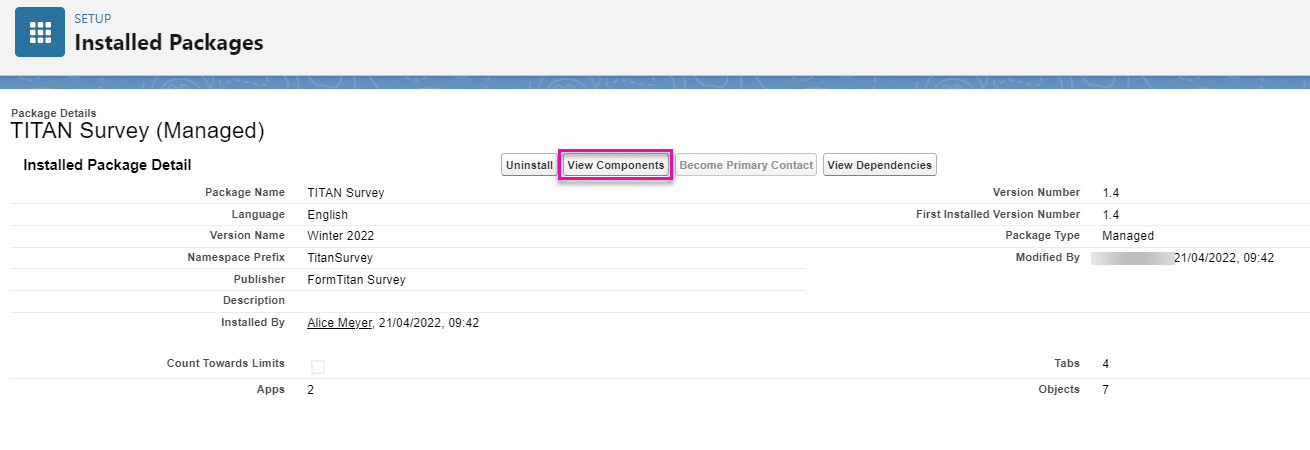Viewport: 1310px width, 450px height.
Task: Click the SETUP breadcrumb label
Action: coord(93,19)
